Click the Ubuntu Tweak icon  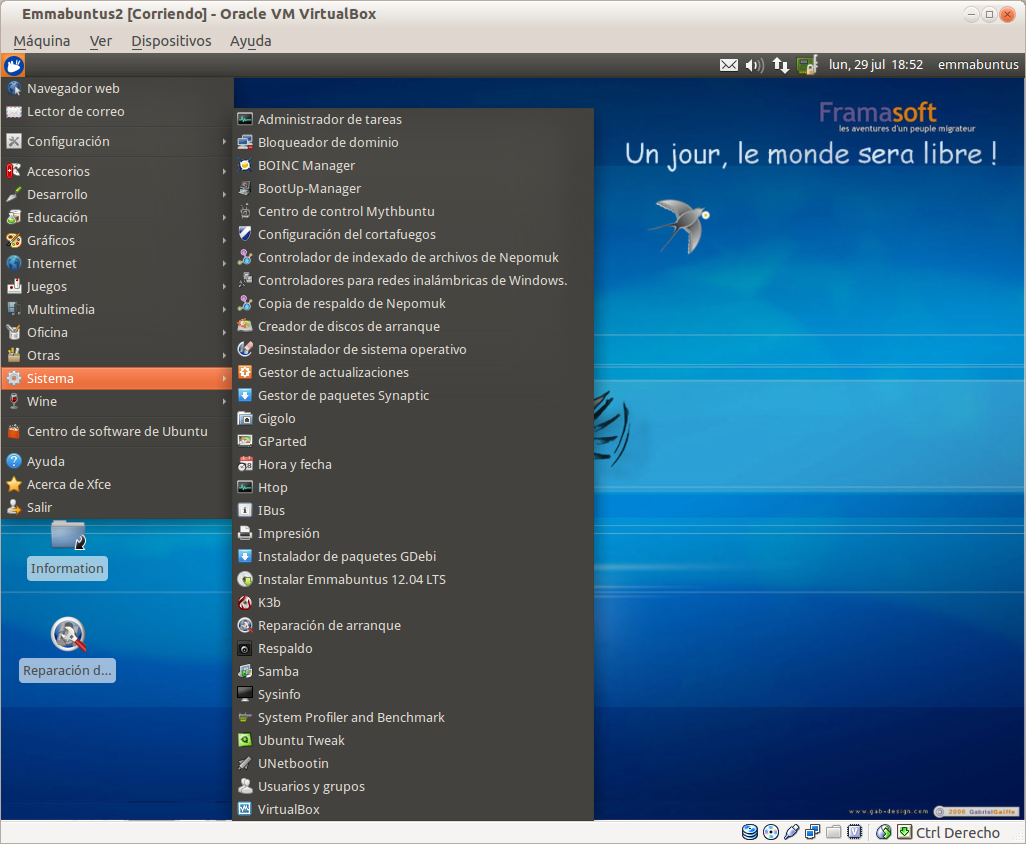[x=245, y=740]
